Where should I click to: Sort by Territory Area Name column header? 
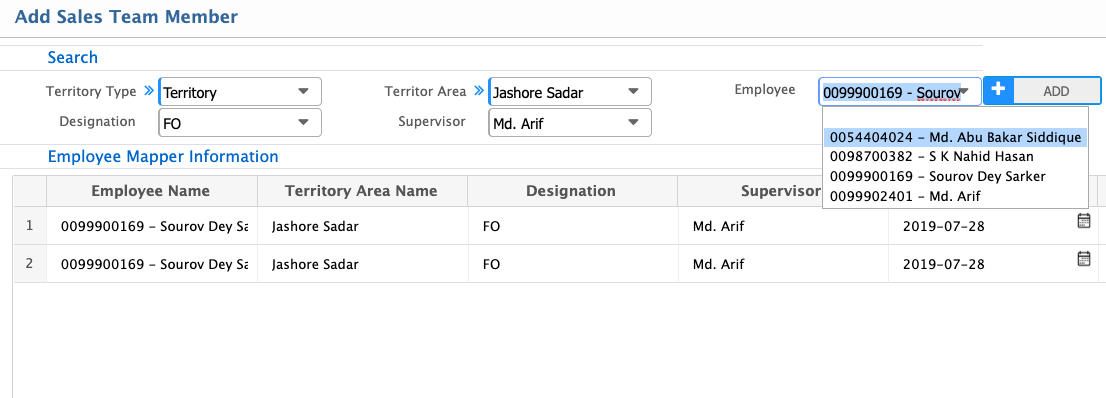coord(361,191)
